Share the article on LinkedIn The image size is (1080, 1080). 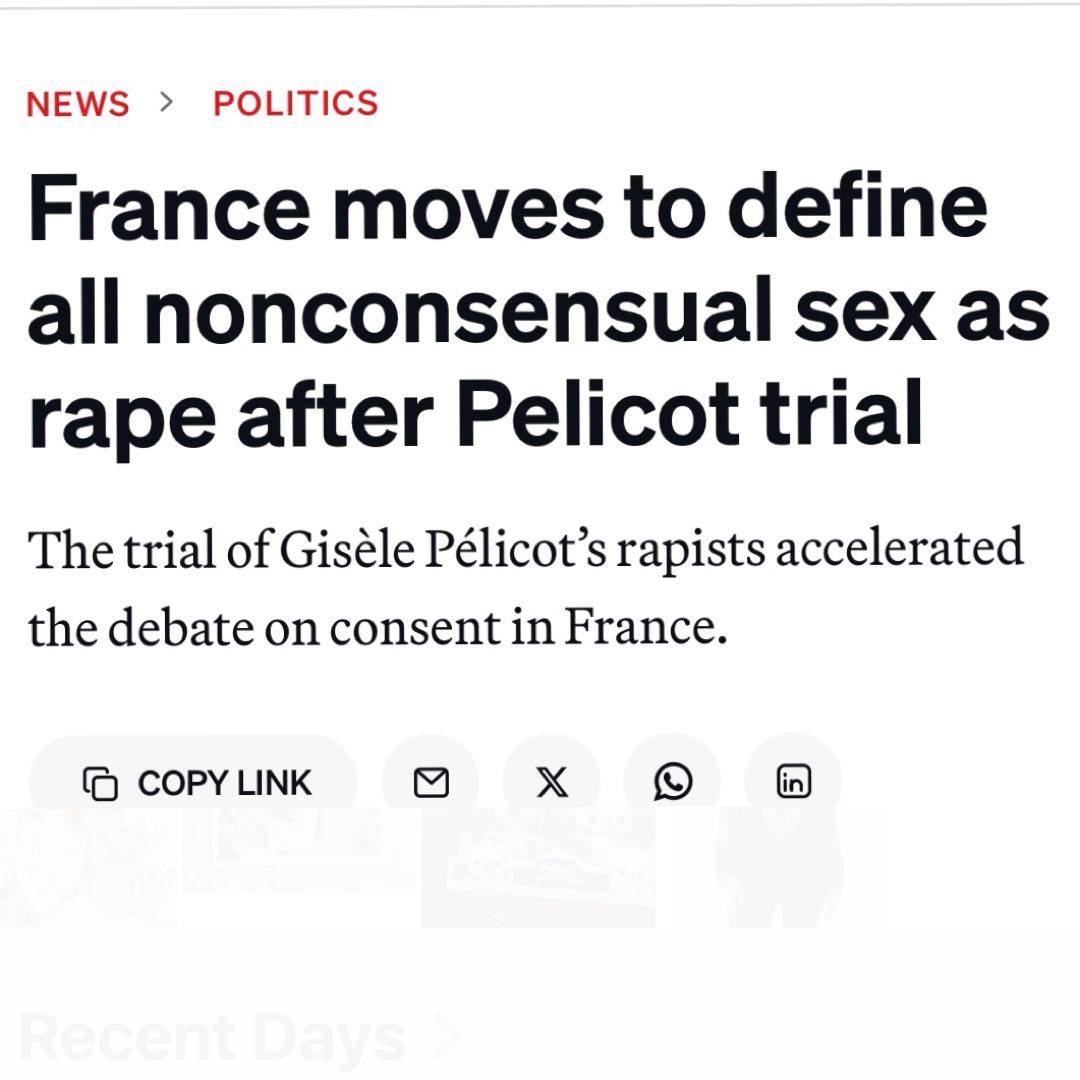[x=793, y=783]
